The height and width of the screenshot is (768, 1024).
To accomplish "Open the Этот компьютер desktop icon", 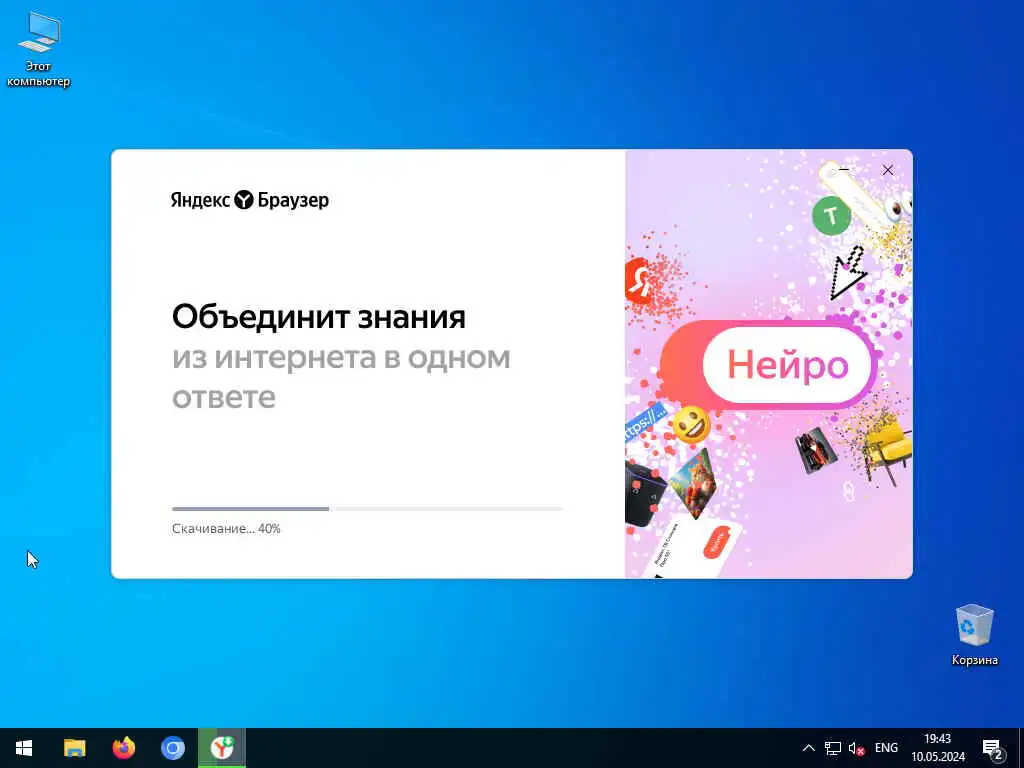I will tap(38, 49).
